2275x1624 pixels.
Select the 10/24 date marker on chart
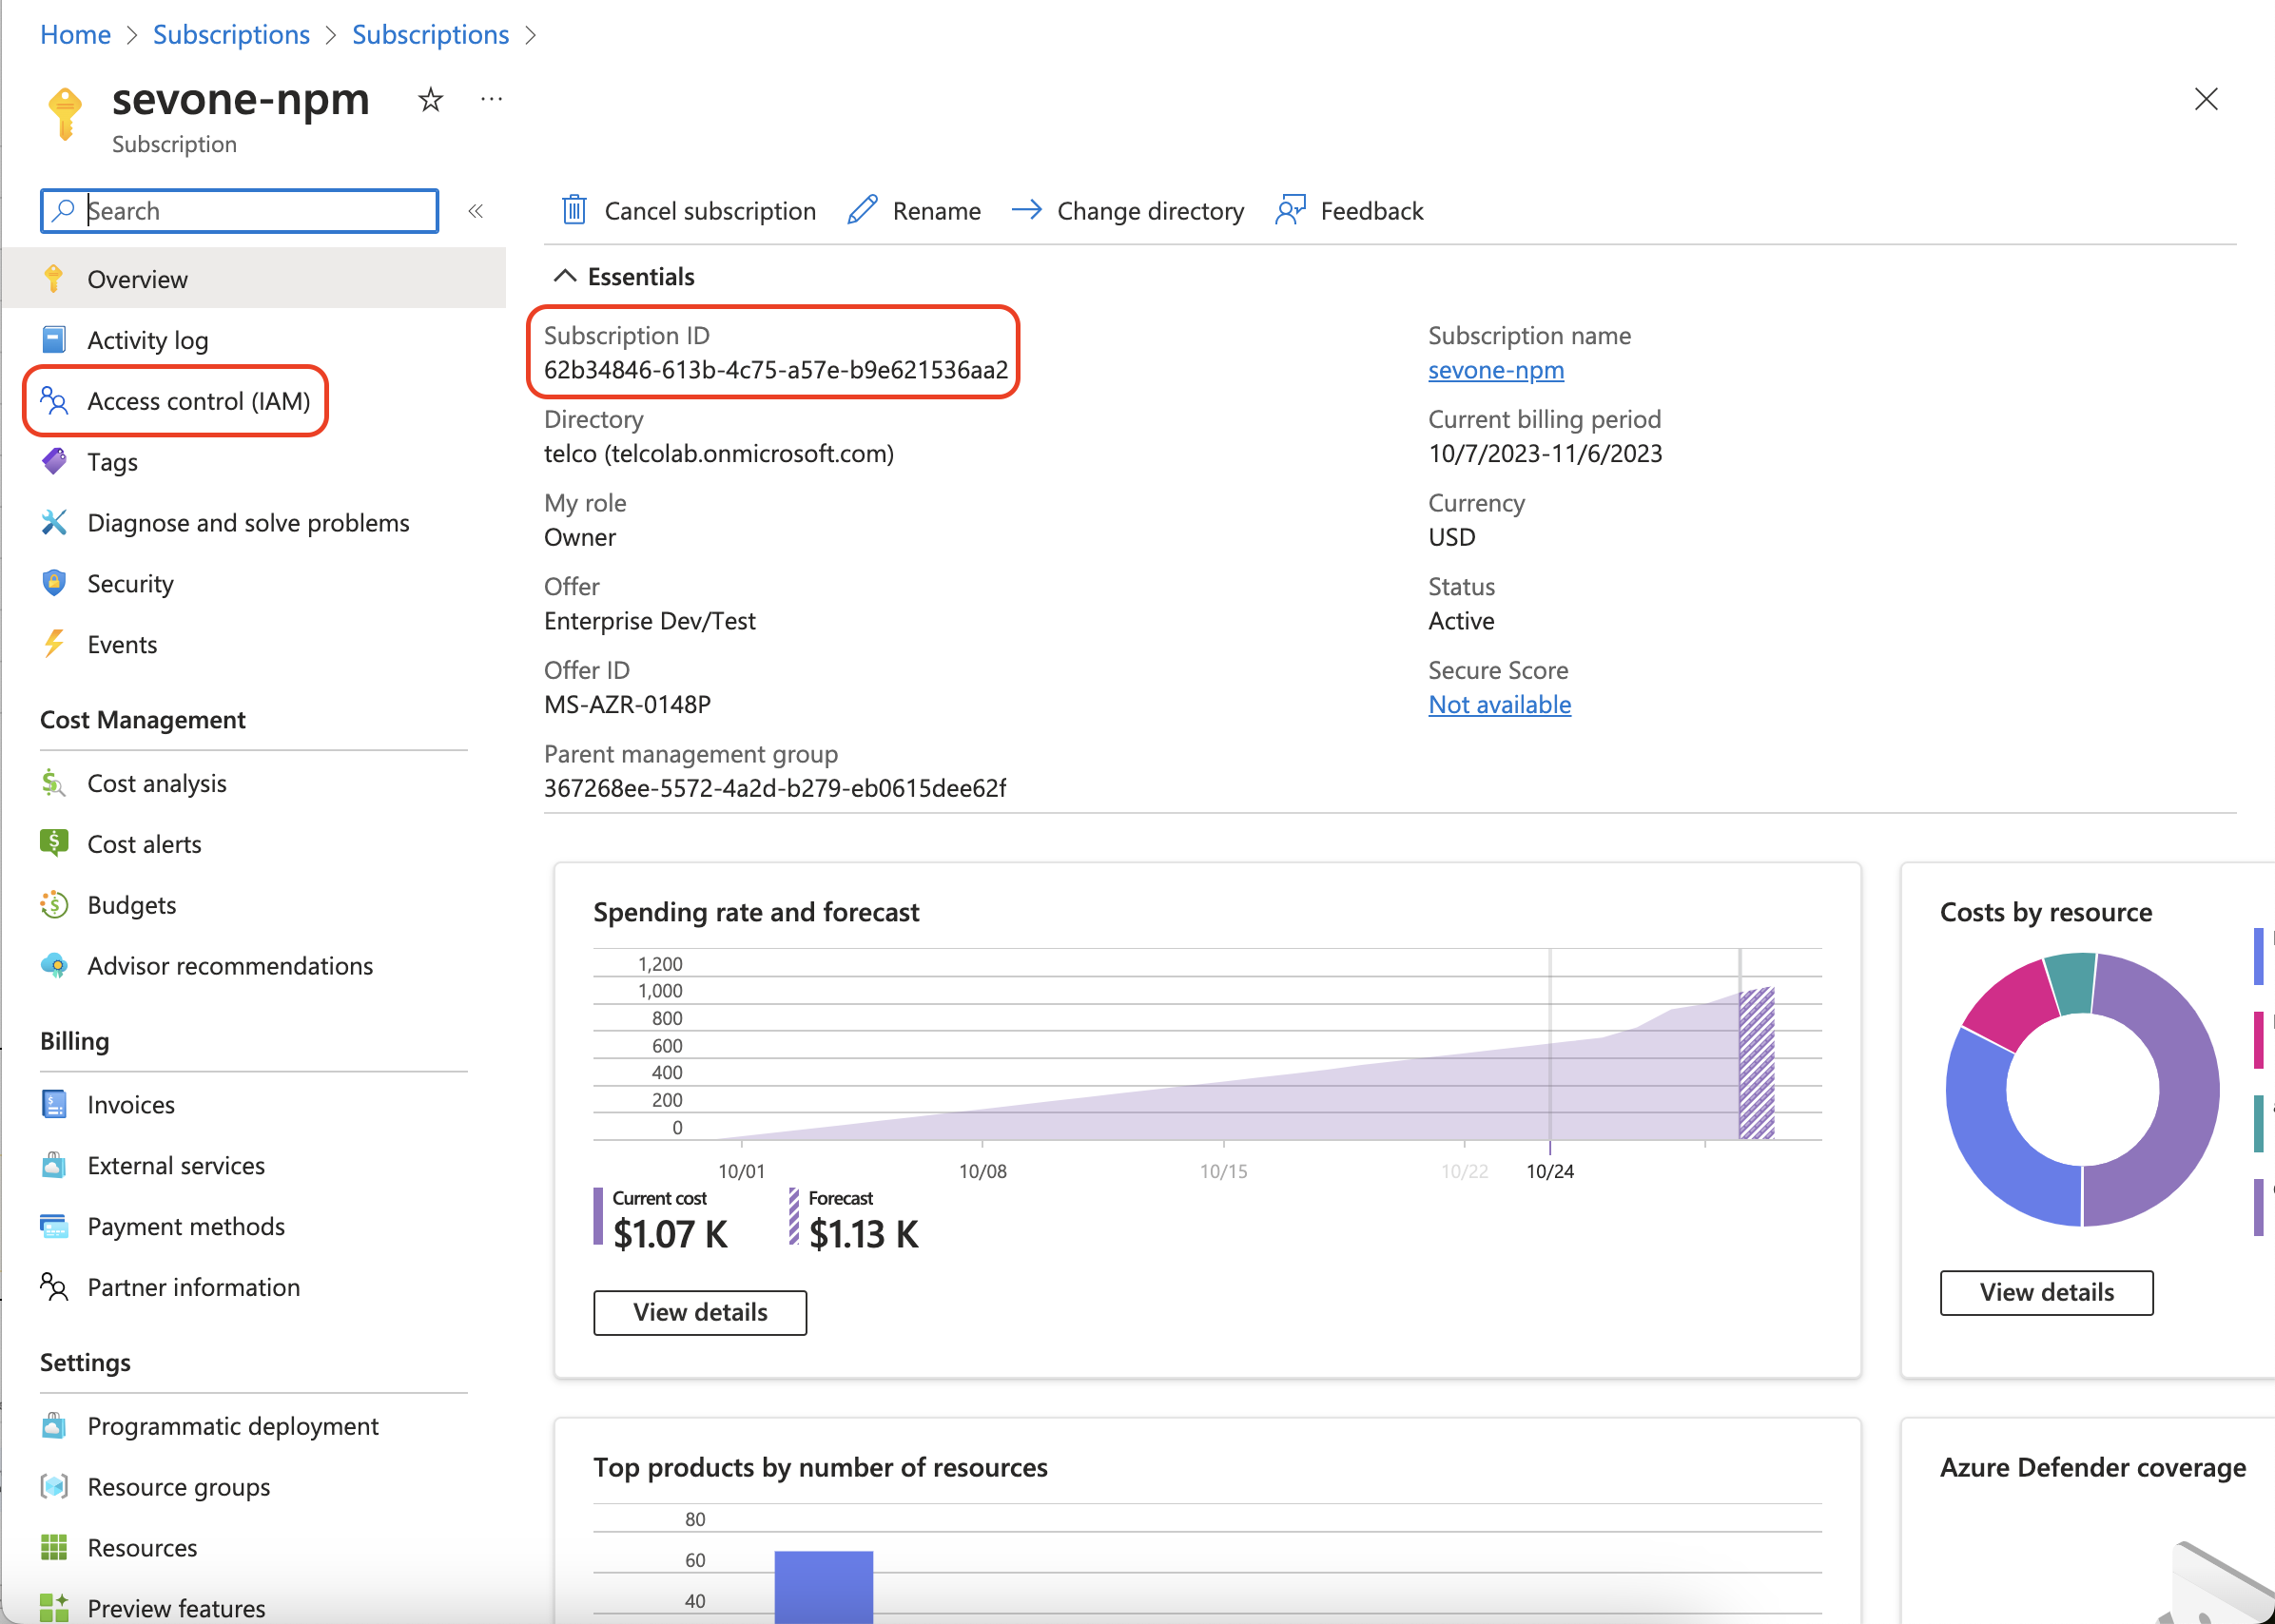coord(1549,1171)
